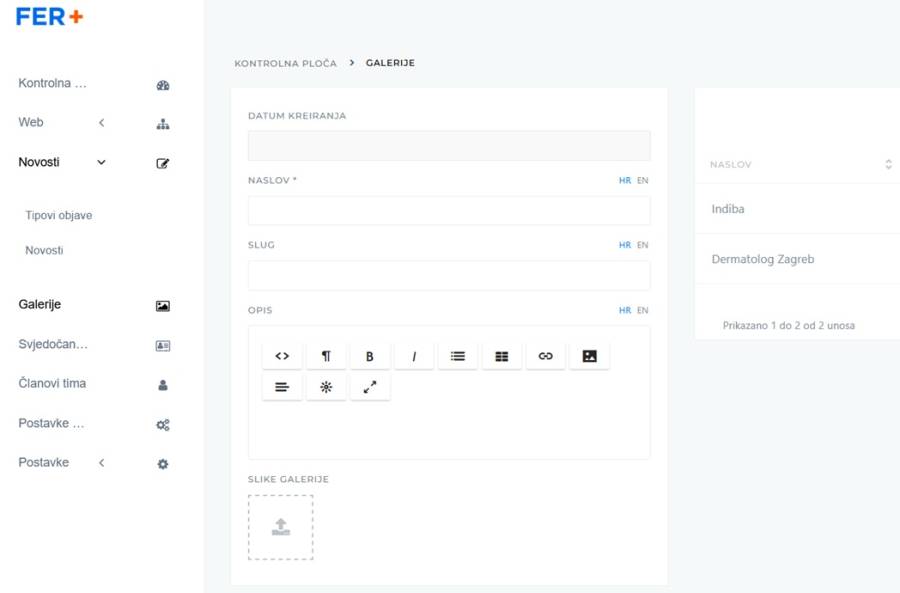
Task: Click the ID card icon beside Svjedočan…
Action: click(x=163, y=346)
